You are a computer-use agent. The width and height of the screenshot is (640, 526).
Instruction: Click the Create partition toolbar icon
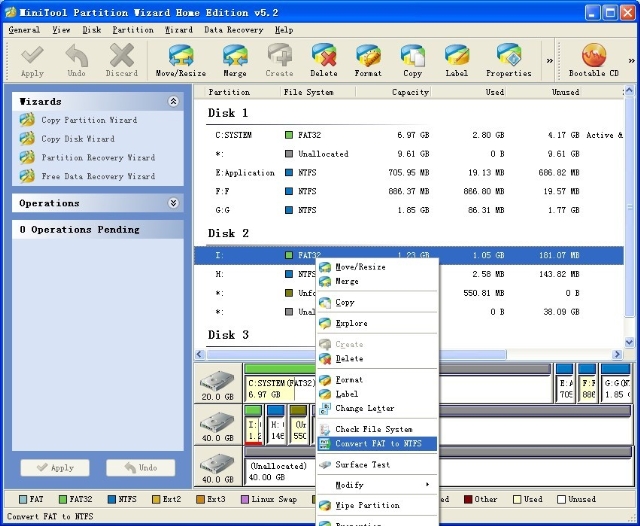point(279,61)
